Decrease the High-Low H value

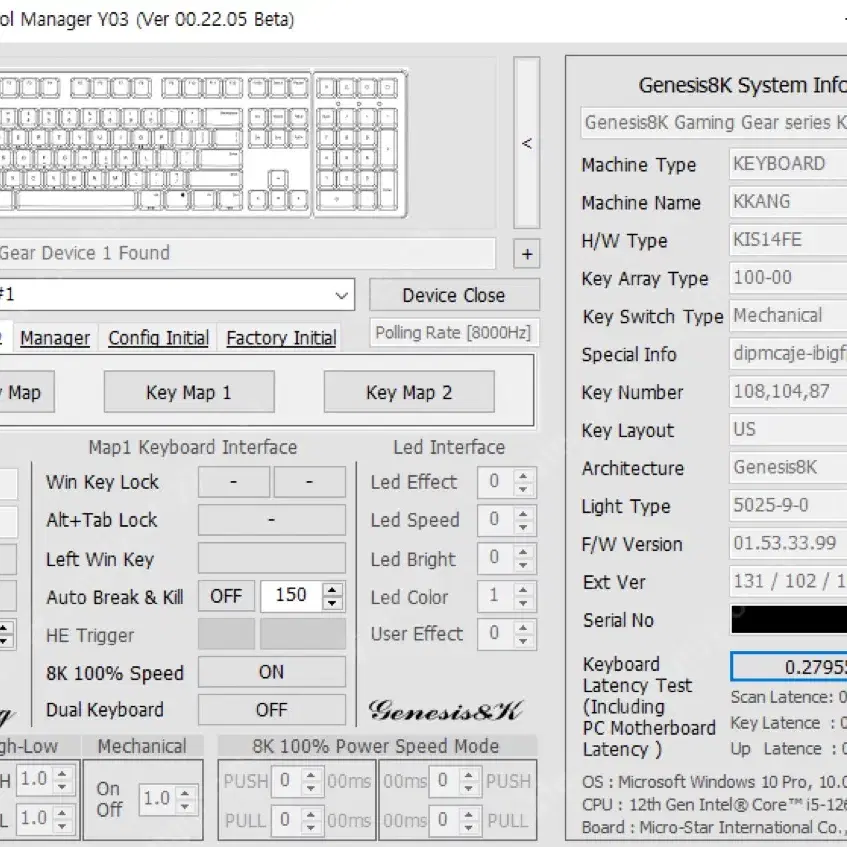(63, 786)
